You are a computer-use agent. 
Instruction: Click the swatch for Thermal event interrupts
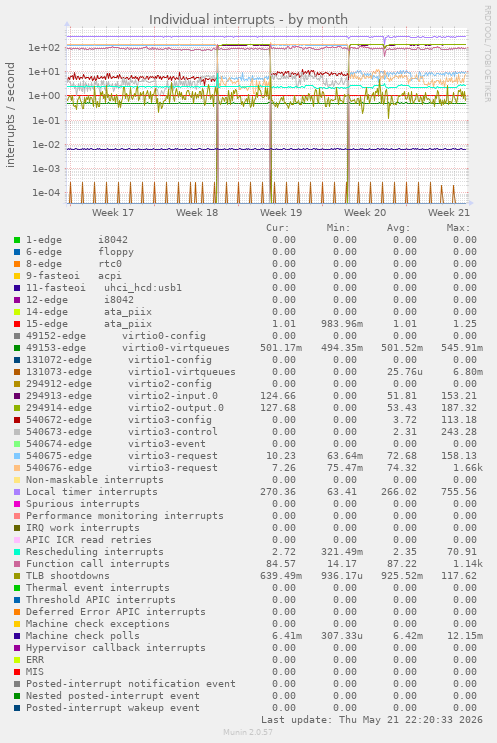[x=17, y=588]
